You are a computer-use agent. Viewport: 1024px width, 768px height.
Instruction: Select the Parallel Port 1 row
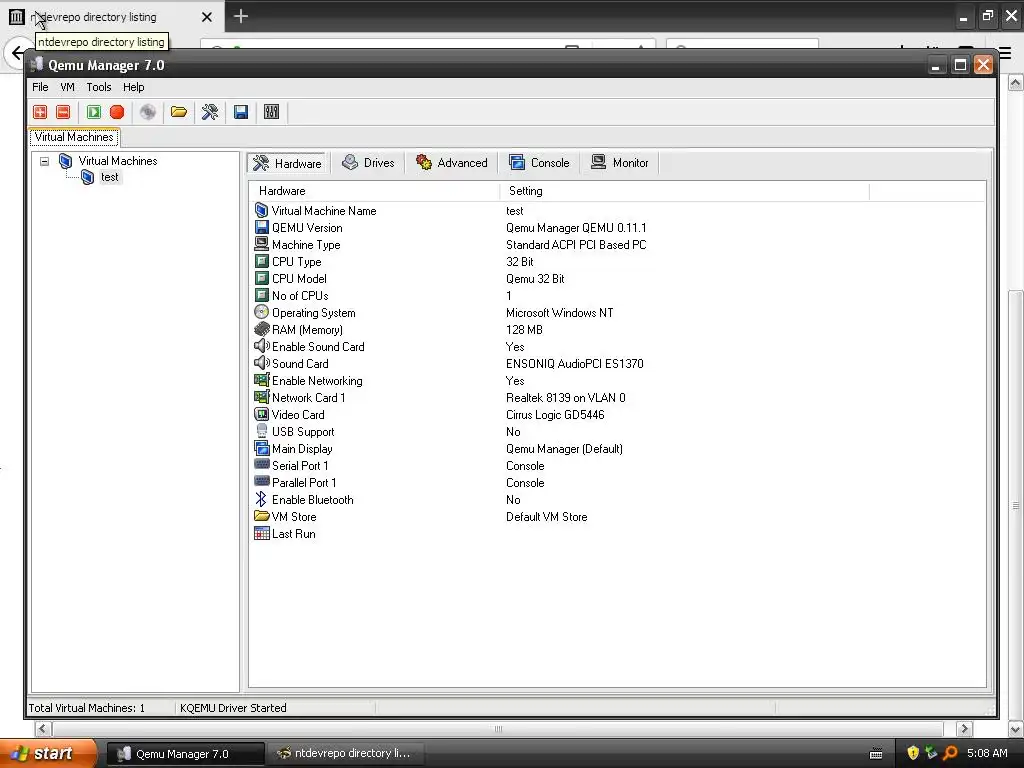tap(616, 483)
